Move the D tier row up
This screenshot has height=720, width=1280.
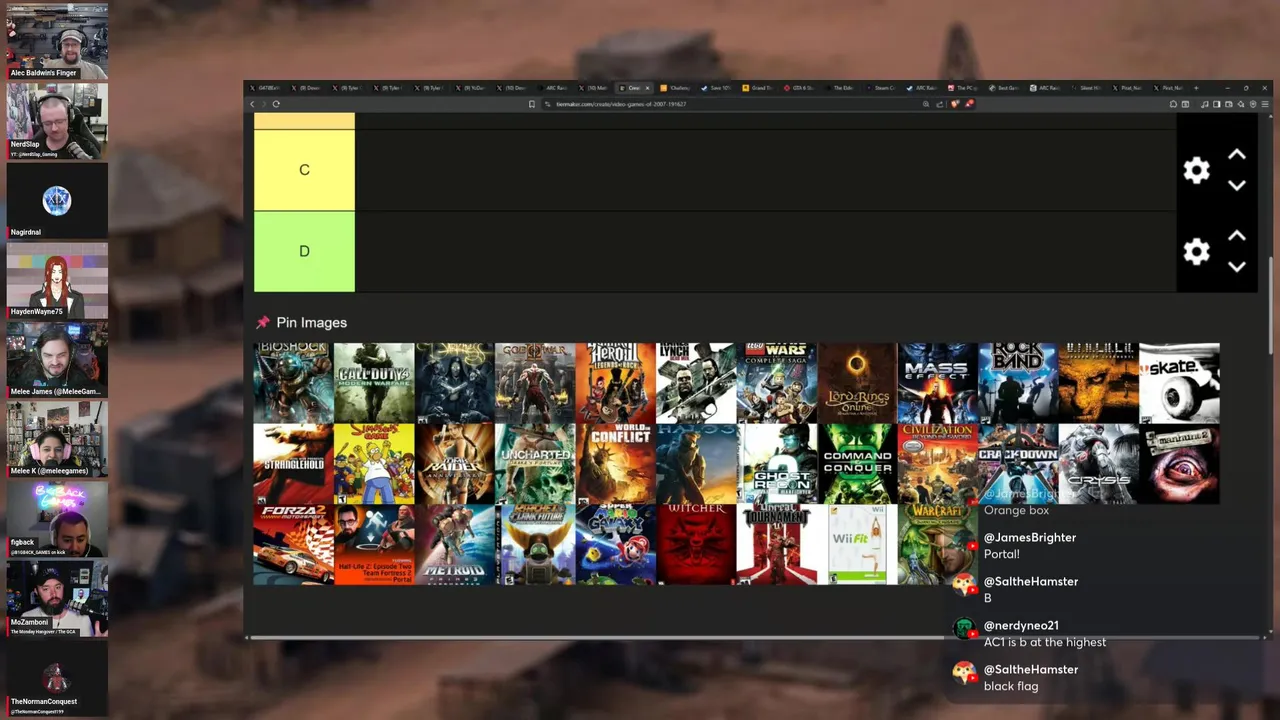click(x=1237, y=236)
